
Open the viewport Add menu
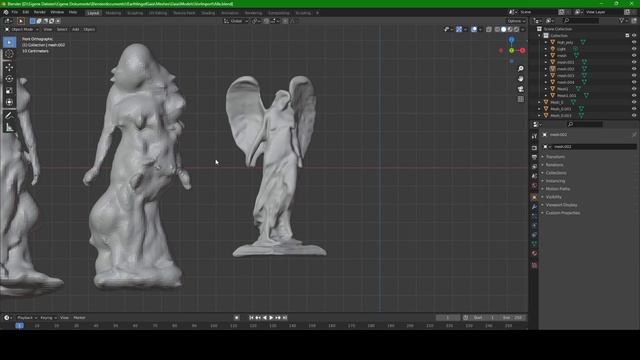76,29
